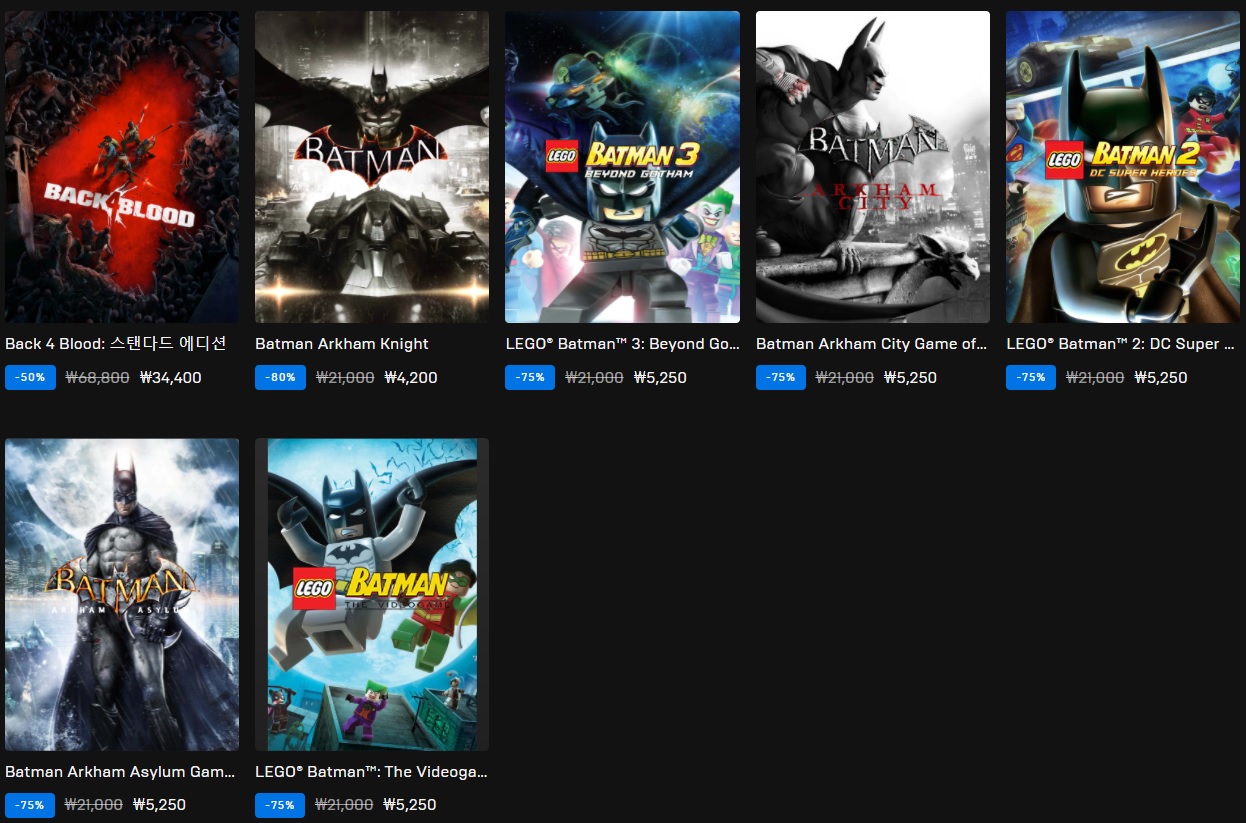This screenshot has width=1246, height=823.
Task: Click the -75% badge under LEGO Batman 2
Action: point(1031,378)
